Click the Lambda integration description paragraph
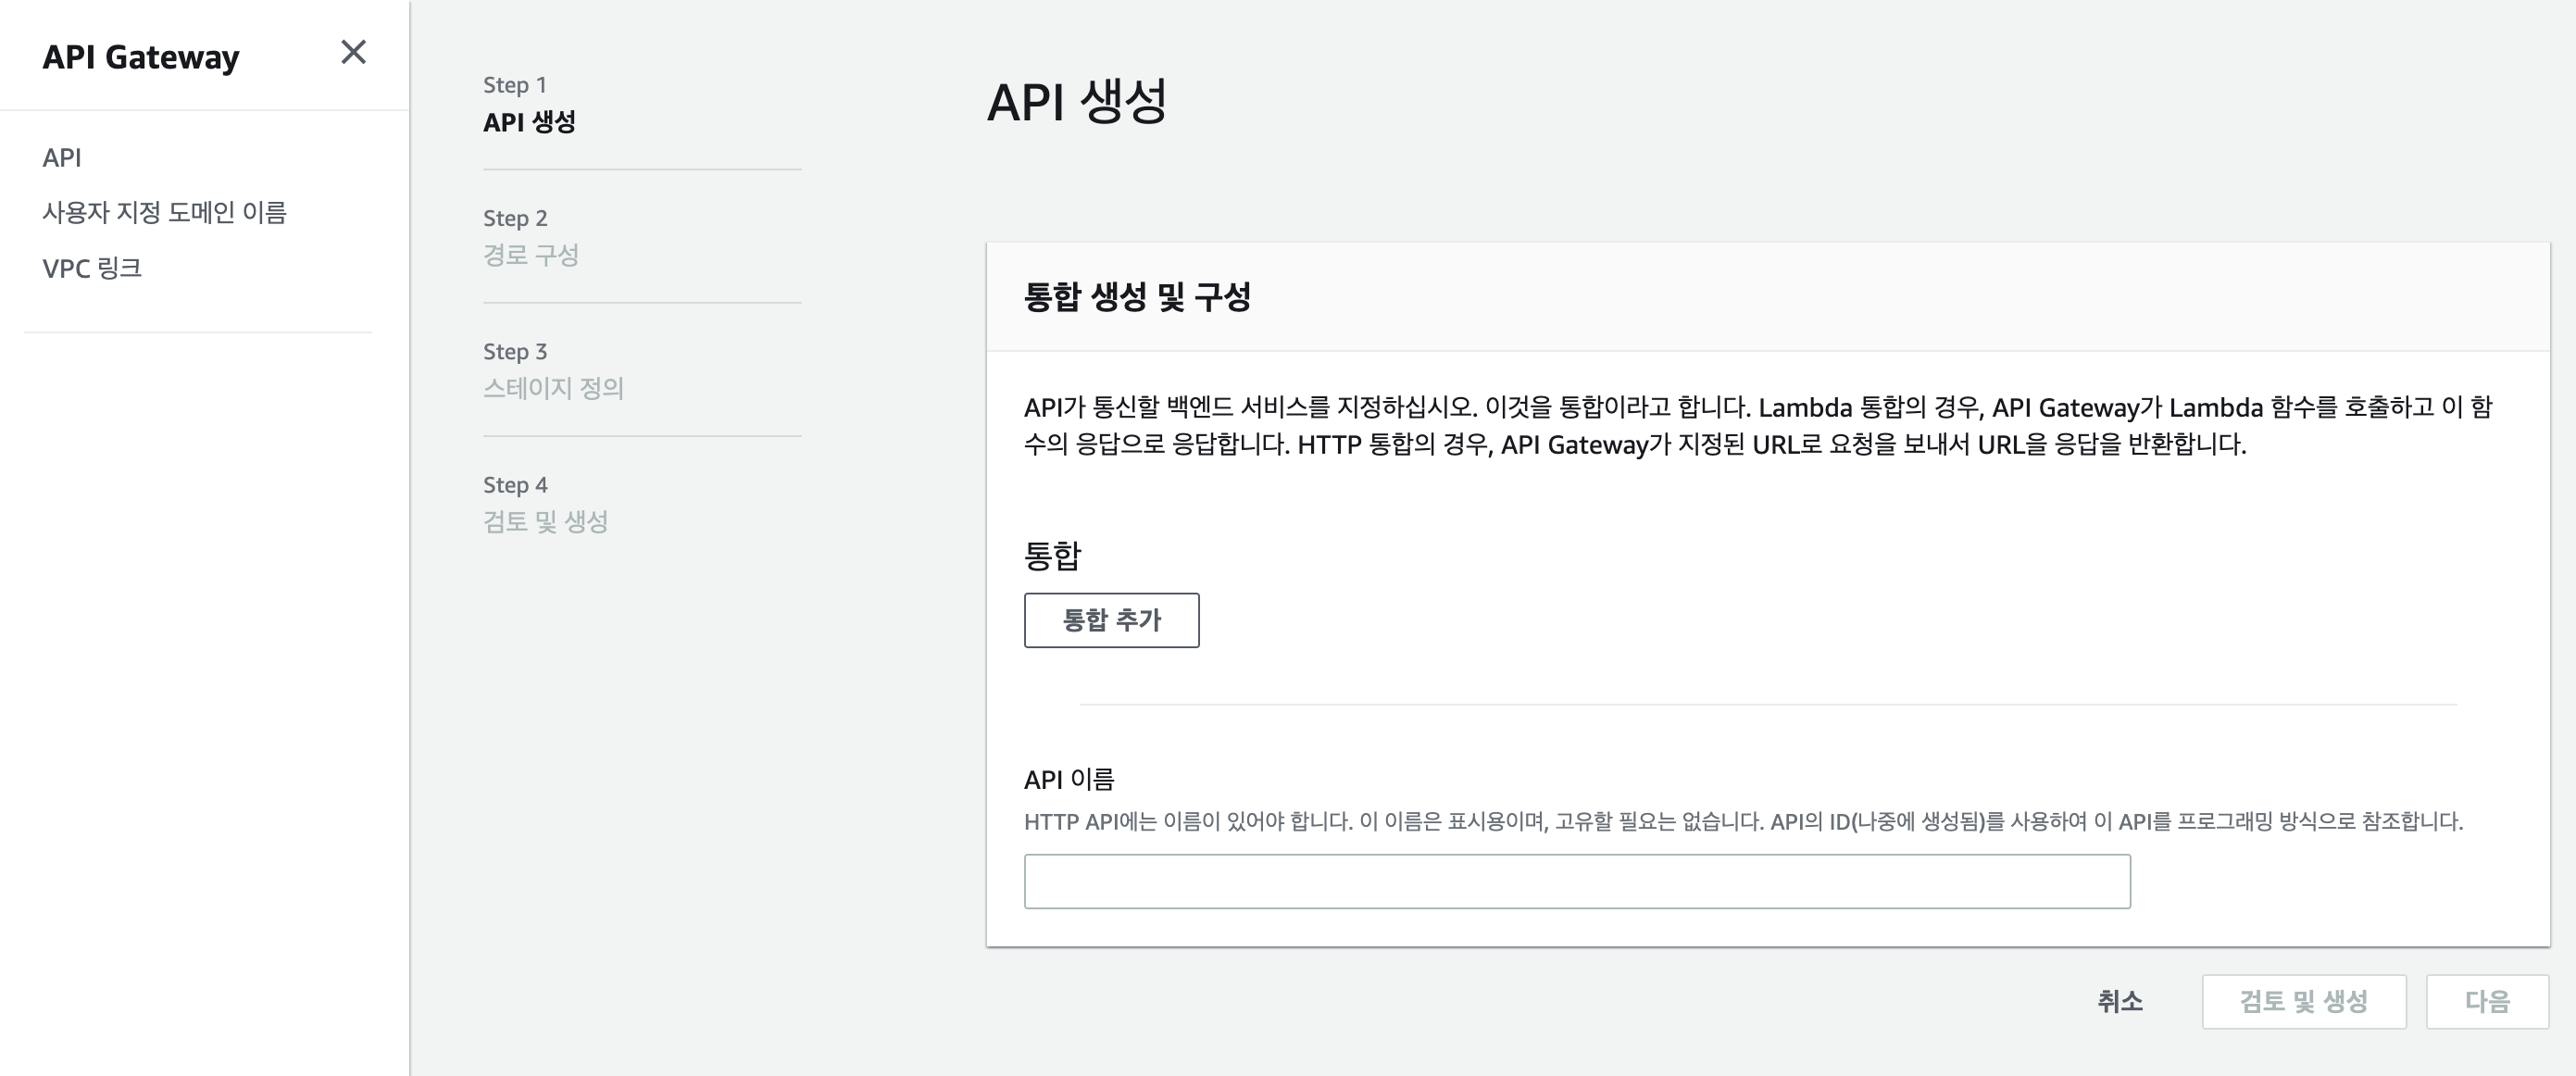 tap(1756, 425)
